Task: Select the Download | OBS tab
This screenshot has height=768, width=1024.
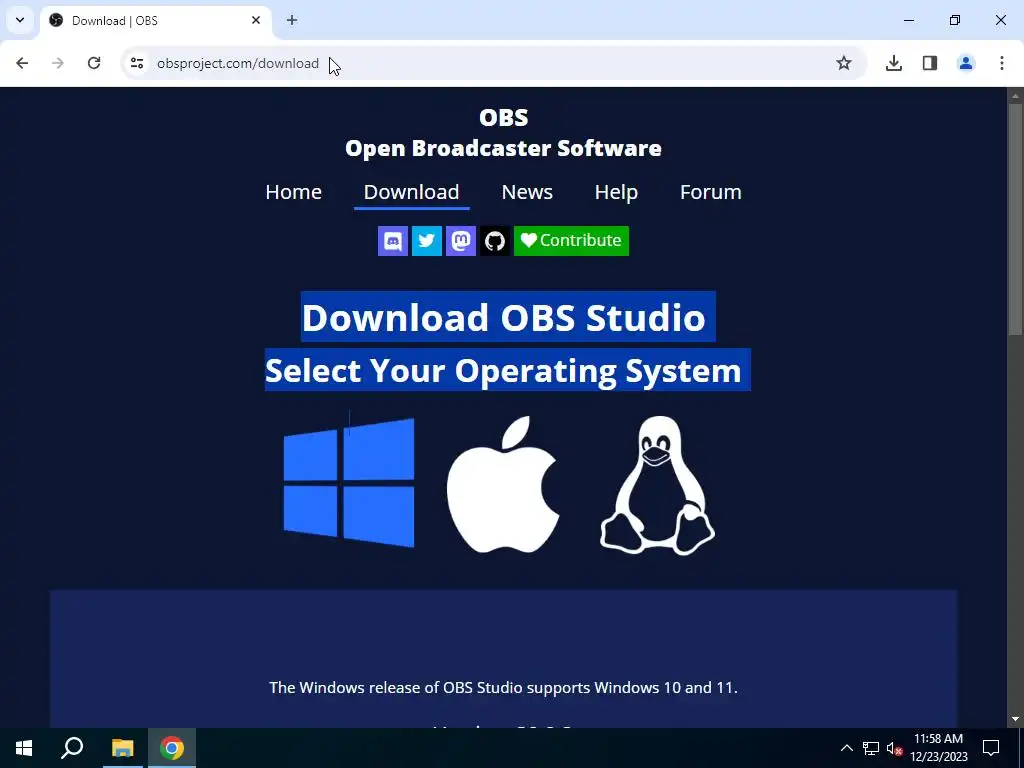Action: [156, 21]
